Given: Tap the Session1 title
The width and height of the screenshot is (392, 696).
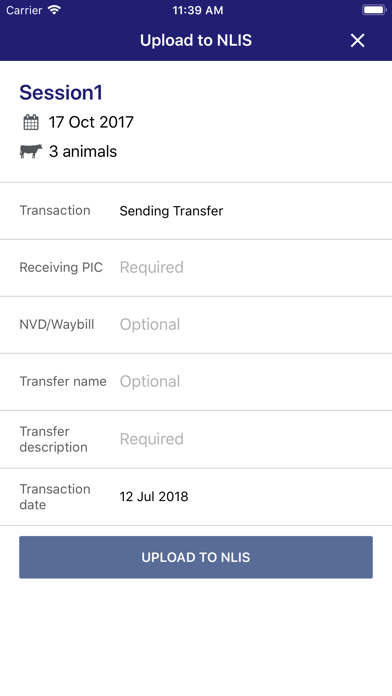Looking at the screenshot, I should pyautogui.click(x=61, y=93).
